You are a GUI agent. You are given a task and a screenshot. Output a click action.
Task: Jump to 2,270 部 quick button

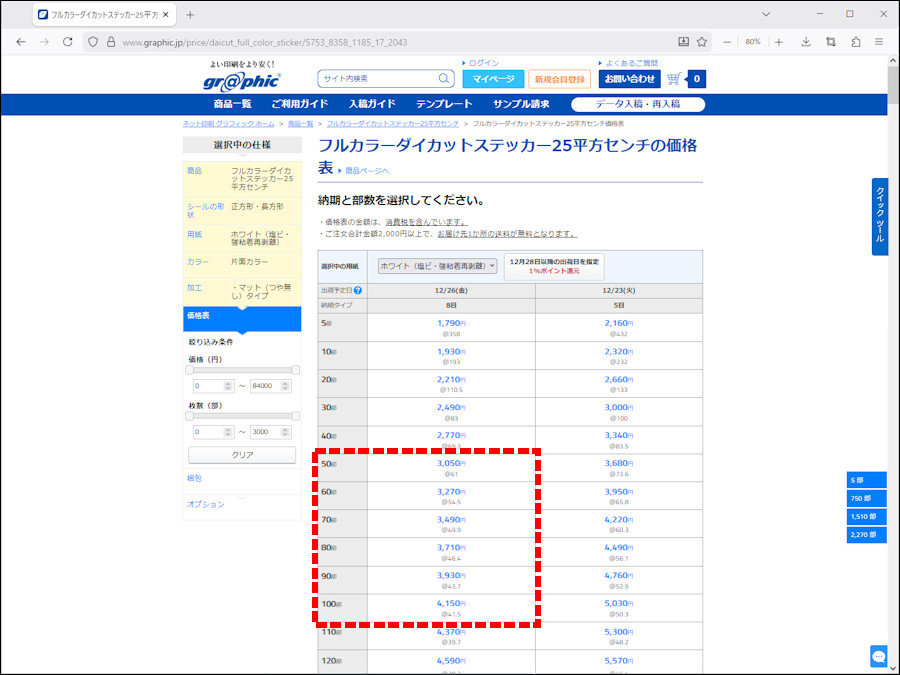coord(866,535)
